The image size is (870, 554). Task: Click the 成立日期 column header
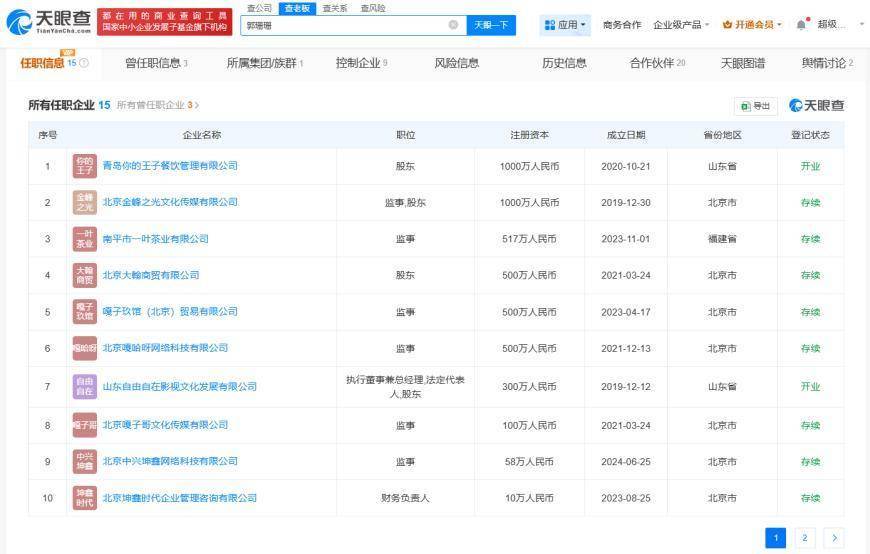coord(626,135)
